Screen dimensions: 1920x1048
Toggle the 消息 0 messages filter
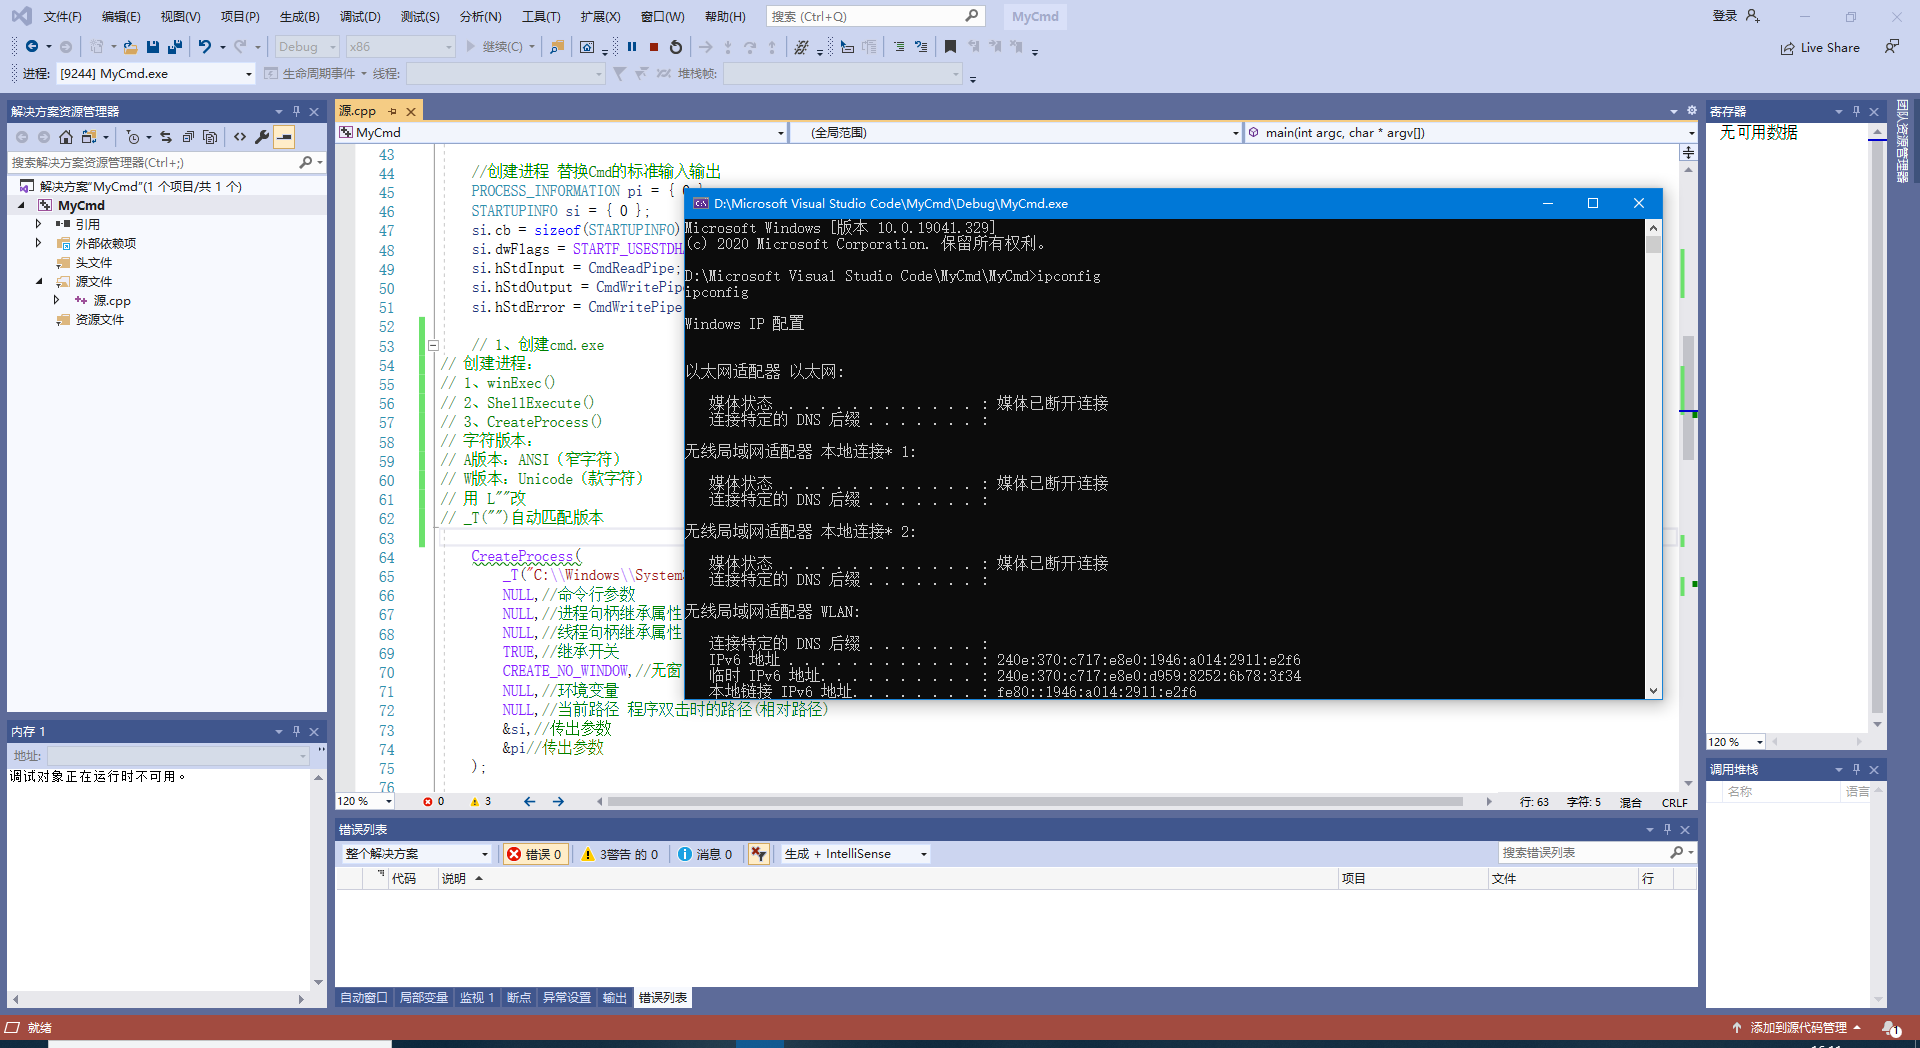tap(706, 854)
